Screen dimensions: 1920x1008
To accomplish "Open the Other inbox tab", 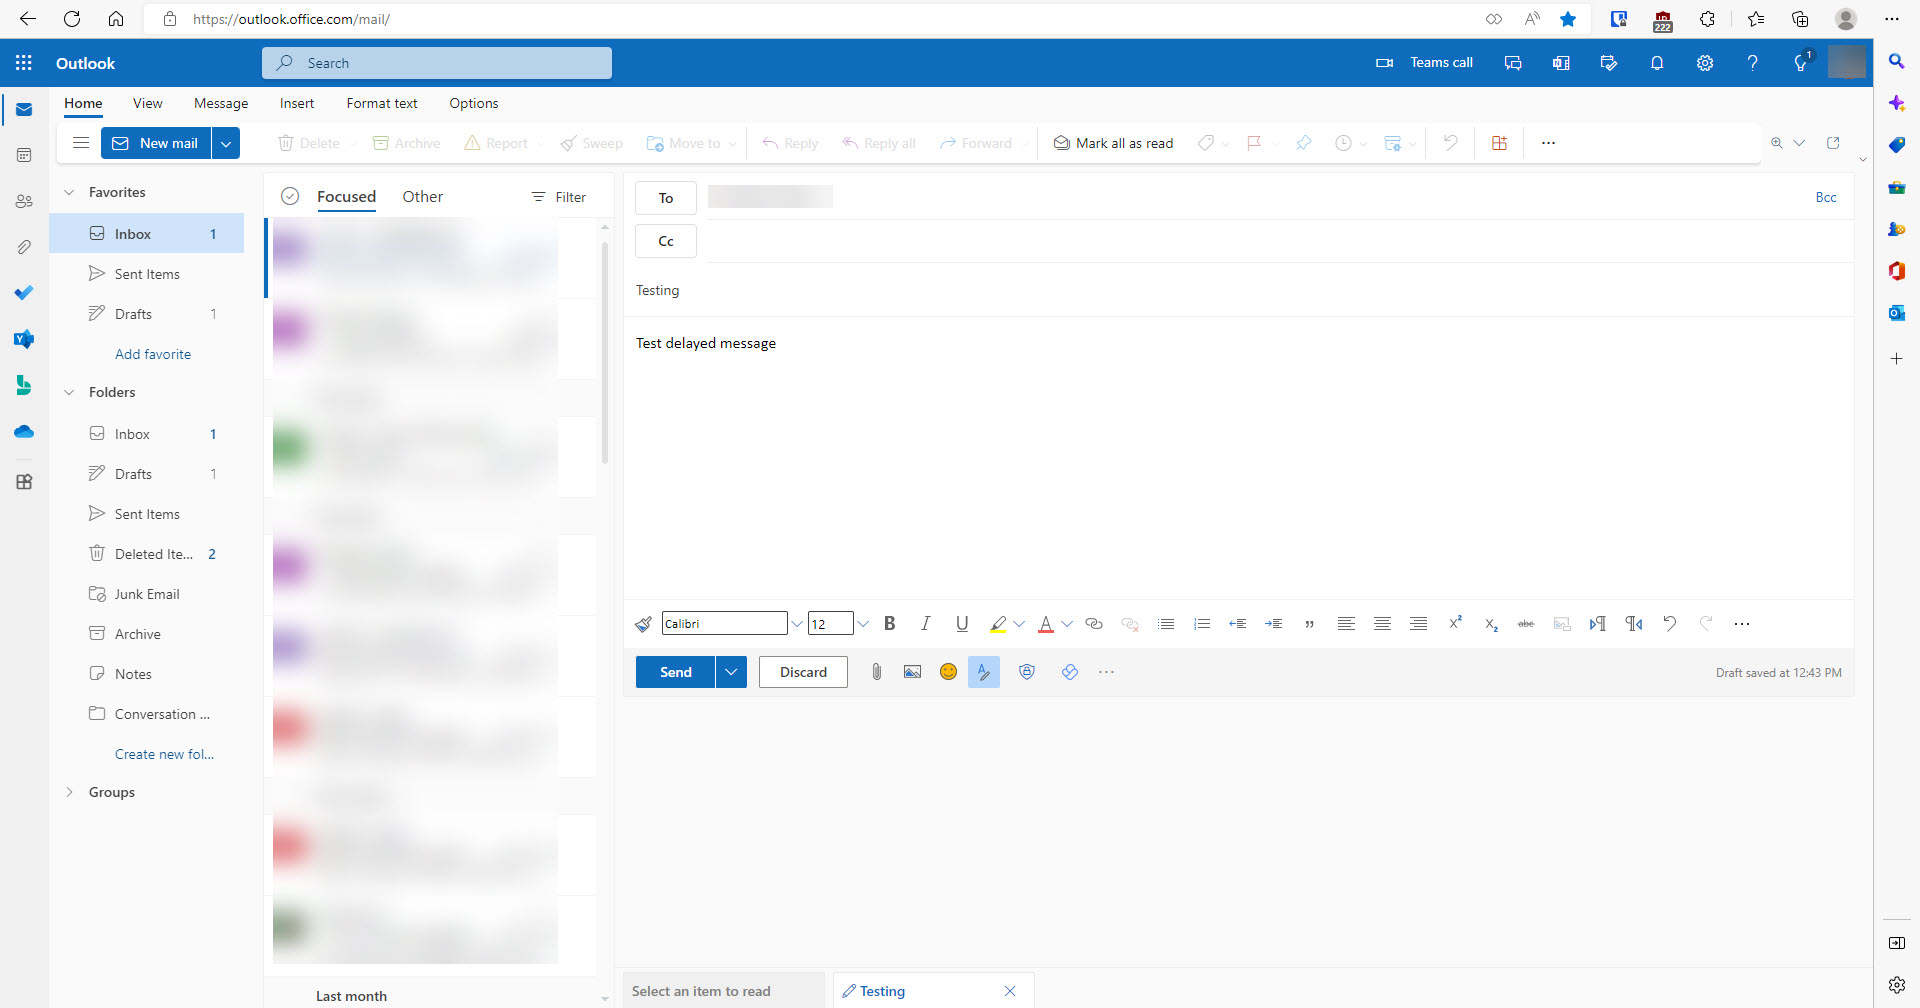I will coord(422,196).
